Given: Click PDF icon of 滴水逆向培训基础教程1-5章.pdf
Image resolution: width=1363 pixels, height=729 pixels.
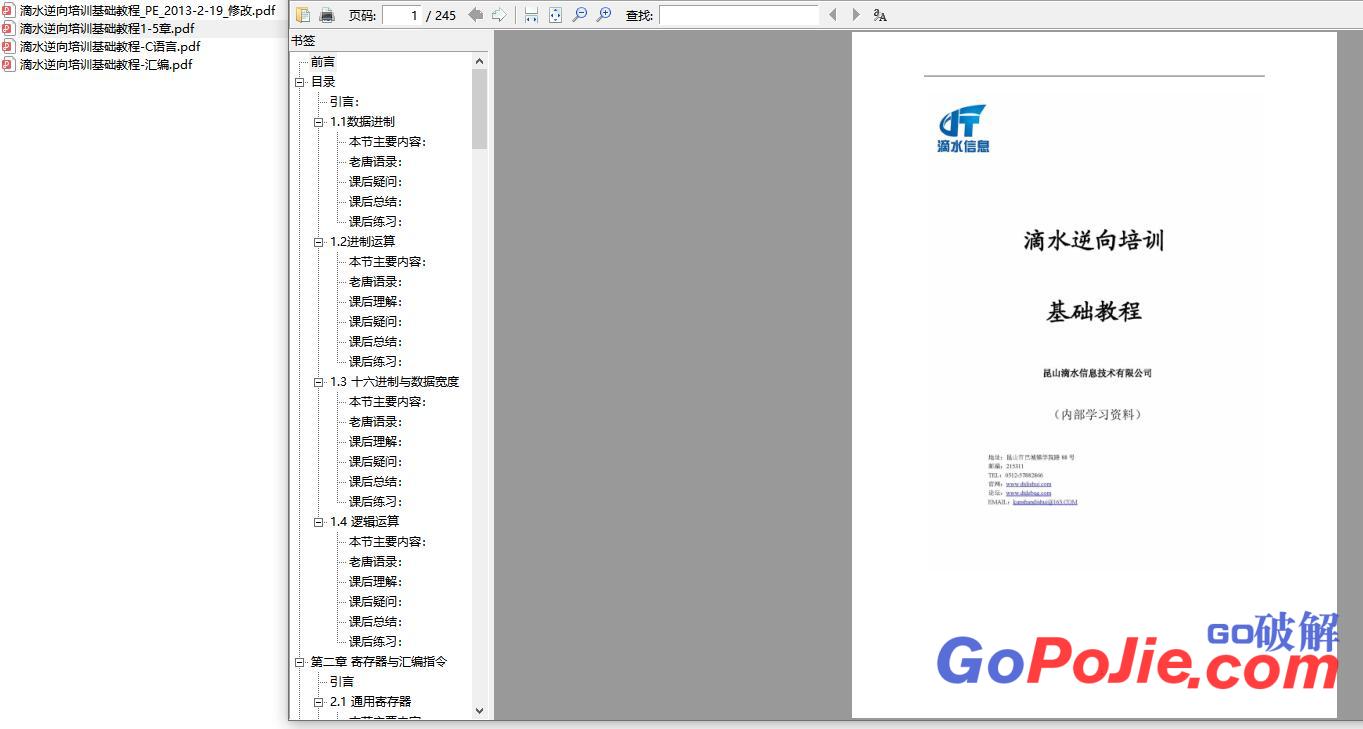Looking at the screenshot, I should pyautogui.click(x=8, y=28).
